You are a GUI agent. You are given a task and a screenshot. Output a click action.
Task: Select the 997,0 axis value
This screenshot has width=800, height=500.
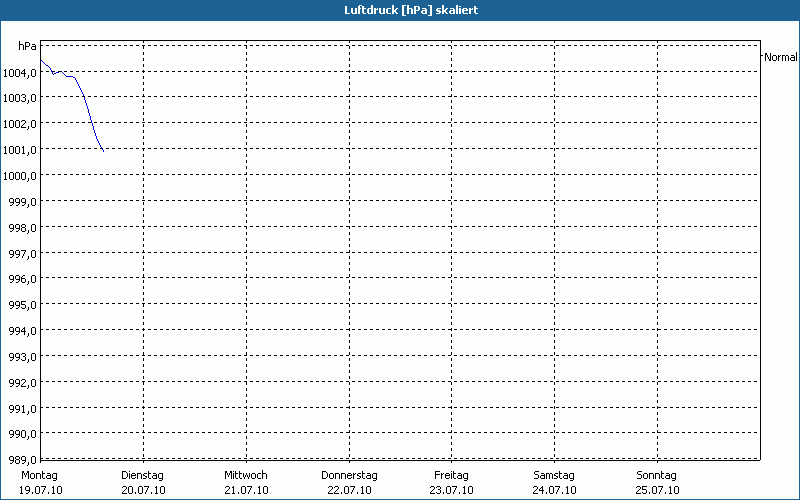(x=23, y=254)
